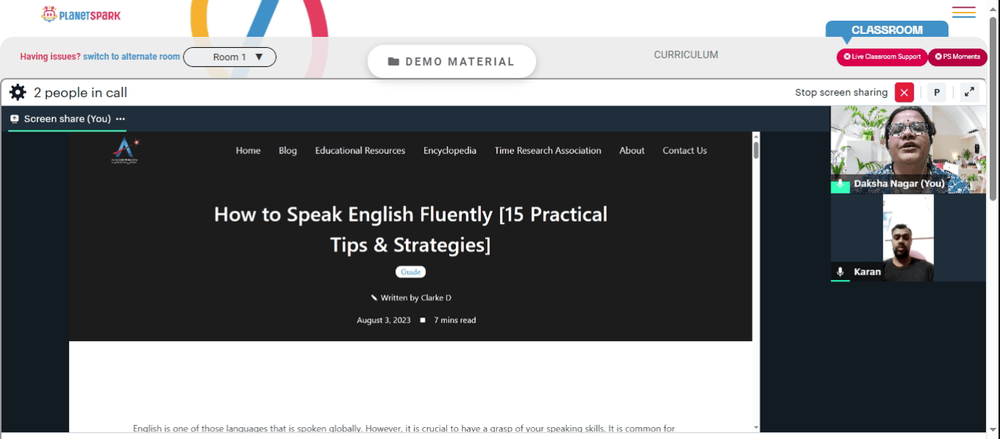Click the article title heading
Image resolution: width=1000 pixels, height=439 pixels.
point(411,229)
